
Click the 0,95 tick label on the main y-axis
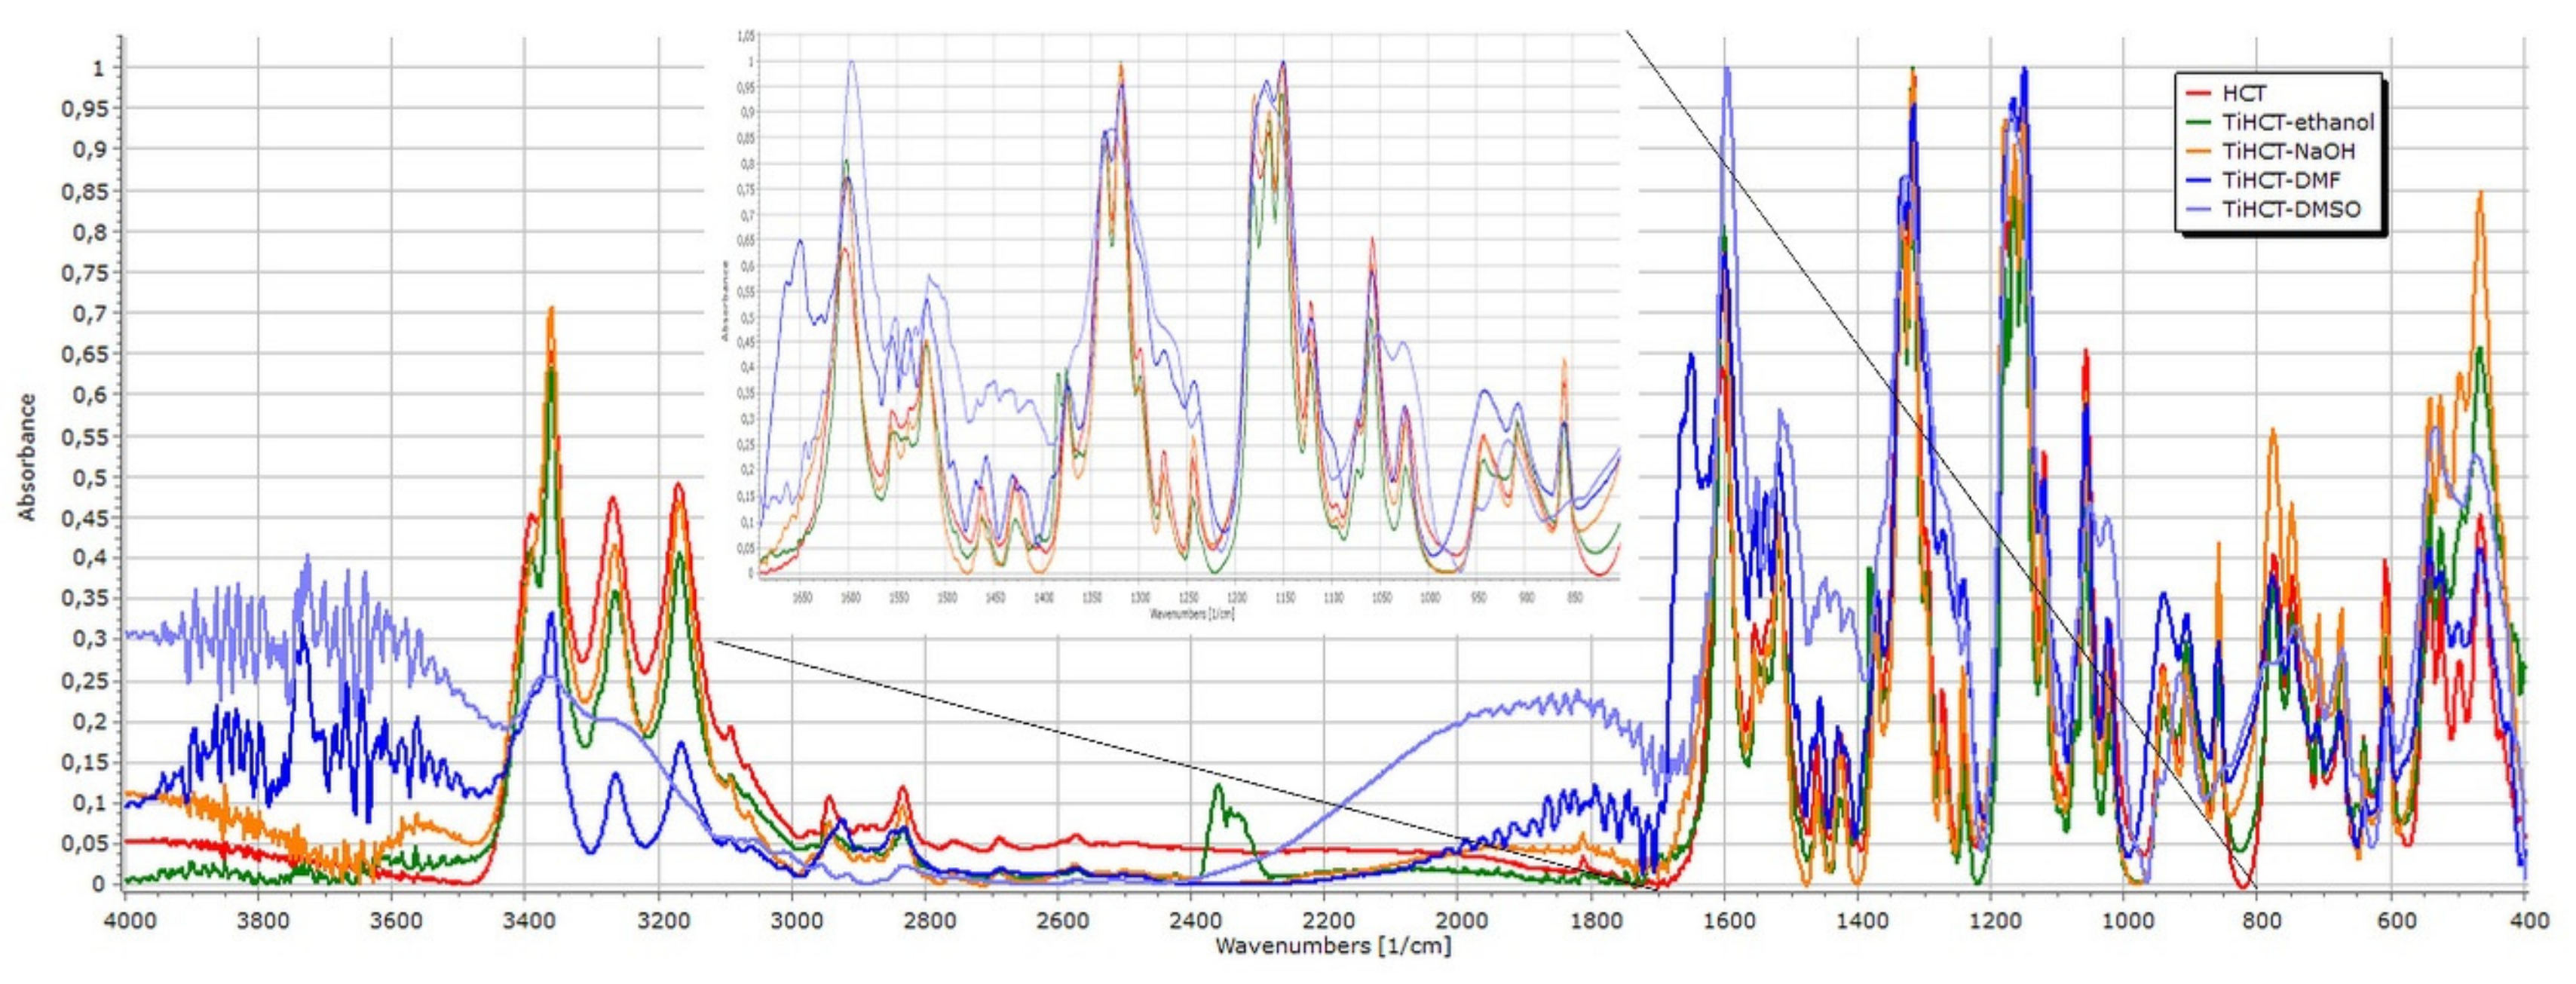(x=83, y=108)
